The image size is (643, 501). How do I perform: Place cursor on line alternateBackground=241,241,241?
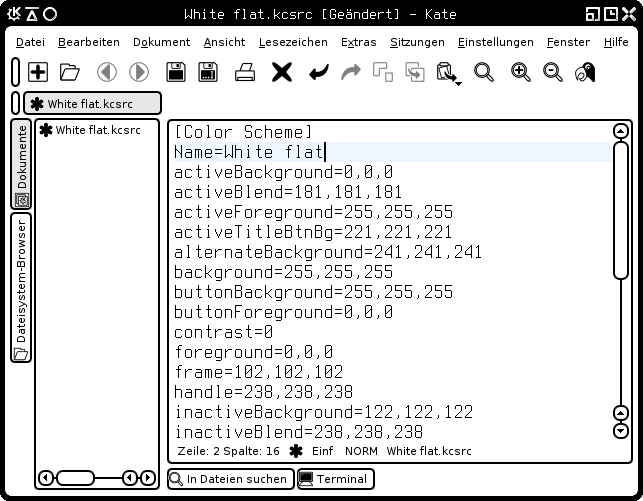coord(328,252)
